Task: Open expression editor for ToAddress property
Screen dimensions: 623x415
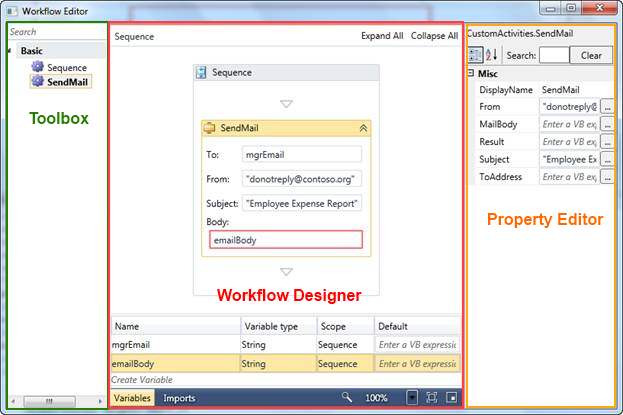Action: point(607,176)
